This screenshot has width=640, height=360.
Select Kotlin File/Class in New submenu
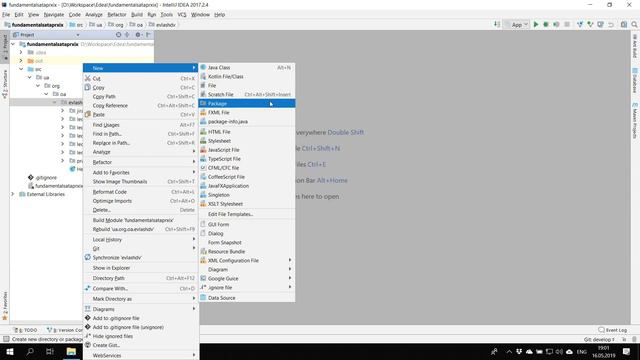[247, 76]
